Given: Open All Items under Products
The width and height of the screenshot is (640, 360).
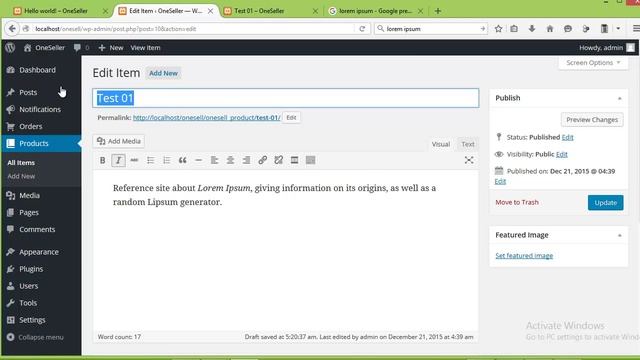Looking at the screenshot, I should pyautogui.click(x=21, y=162).
